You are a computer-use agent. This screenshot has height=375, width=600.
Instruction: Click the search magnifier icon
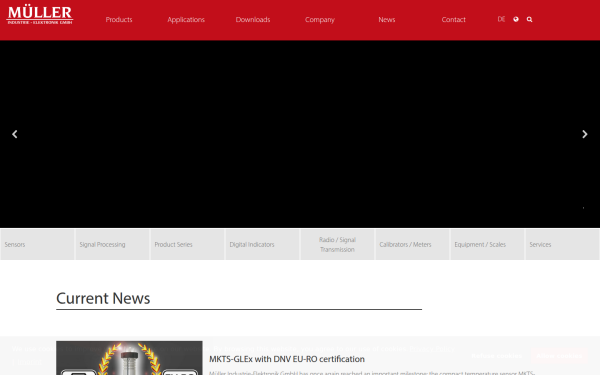[529, 19]
